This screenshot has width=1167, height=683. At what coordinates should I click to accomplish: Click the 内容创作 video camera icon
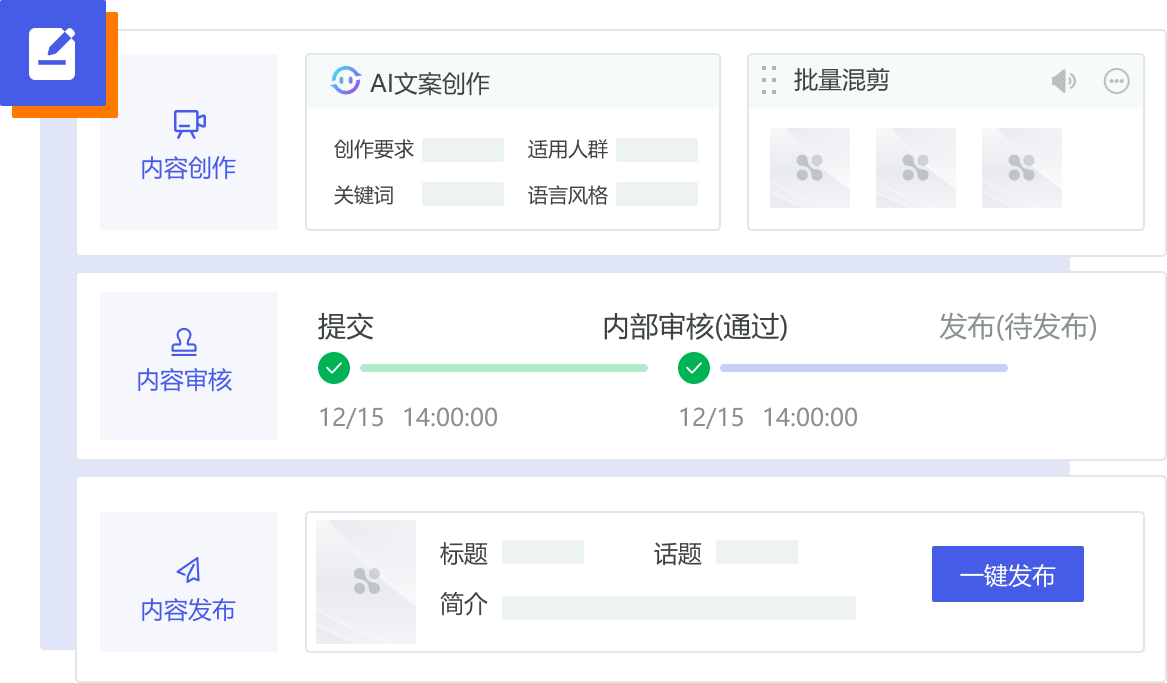(x=189, y=123)
